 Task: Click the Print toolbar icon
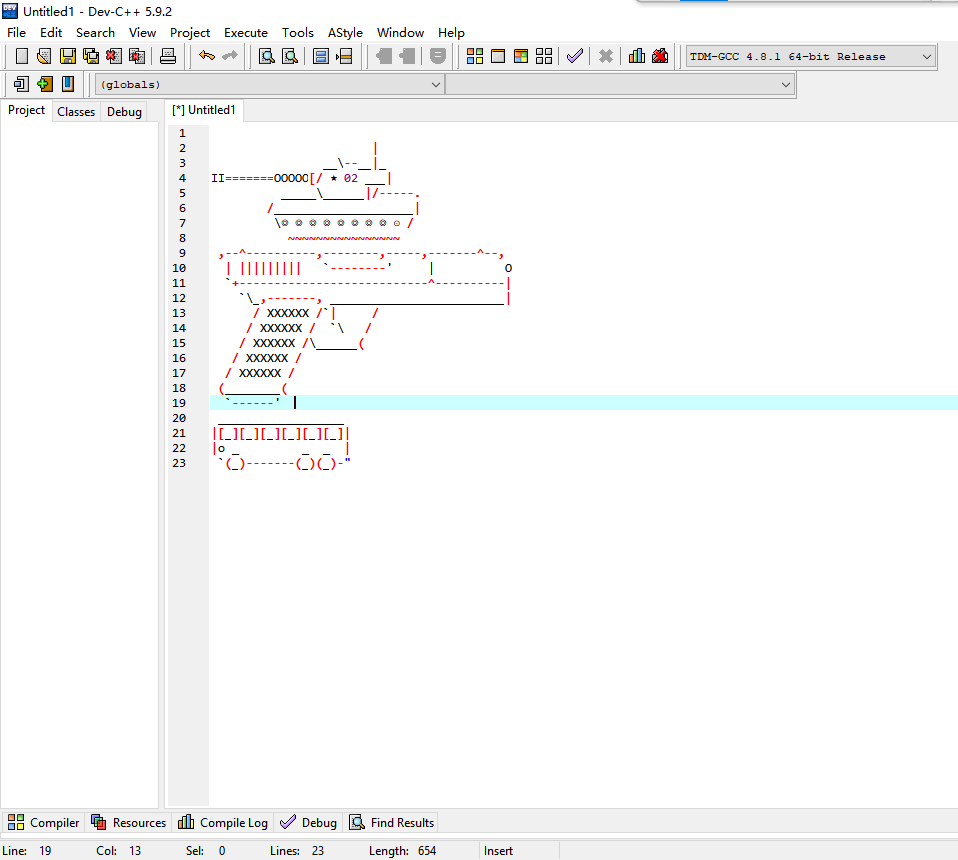pyautogui.click(x=168, y=56)
